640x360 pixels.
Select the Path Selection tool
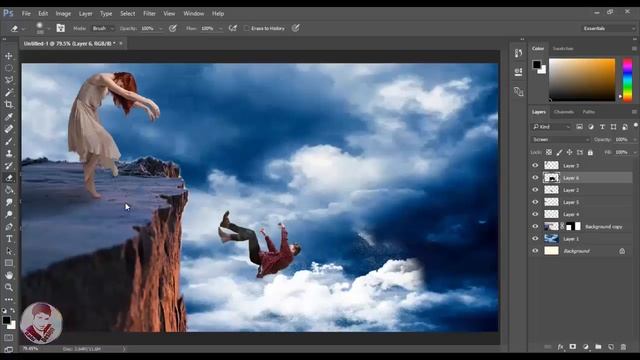click(x=9, y=251)
